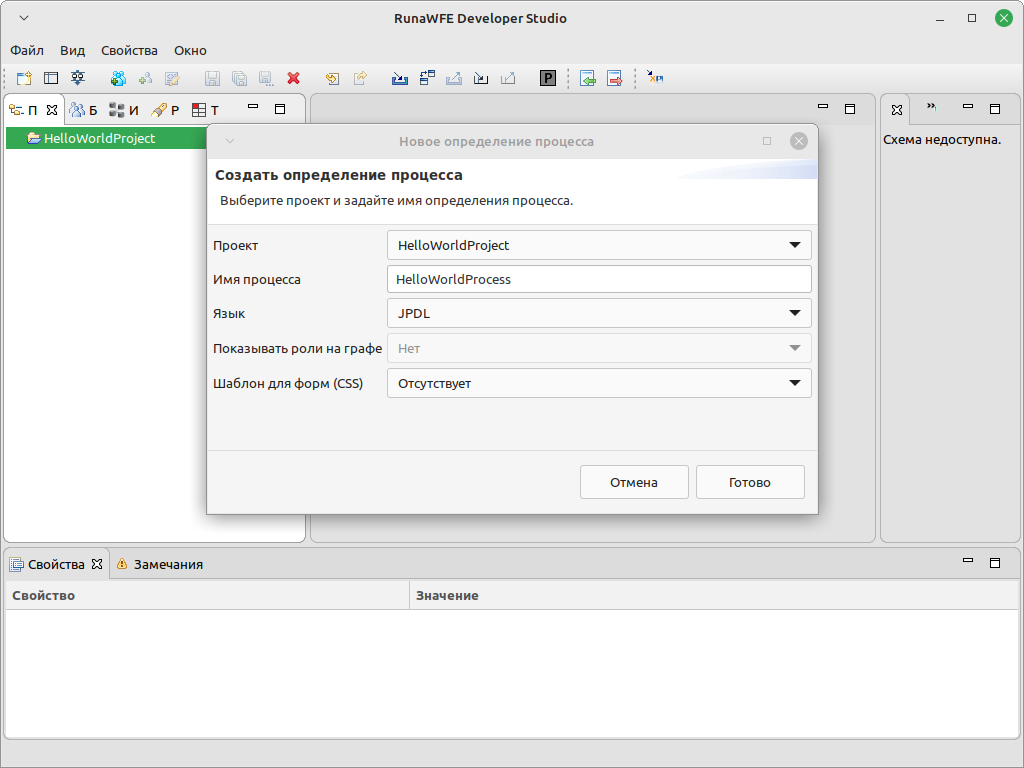1024x768 pixels.
Task: Click the Отмена button
Action: click(634, 482)
